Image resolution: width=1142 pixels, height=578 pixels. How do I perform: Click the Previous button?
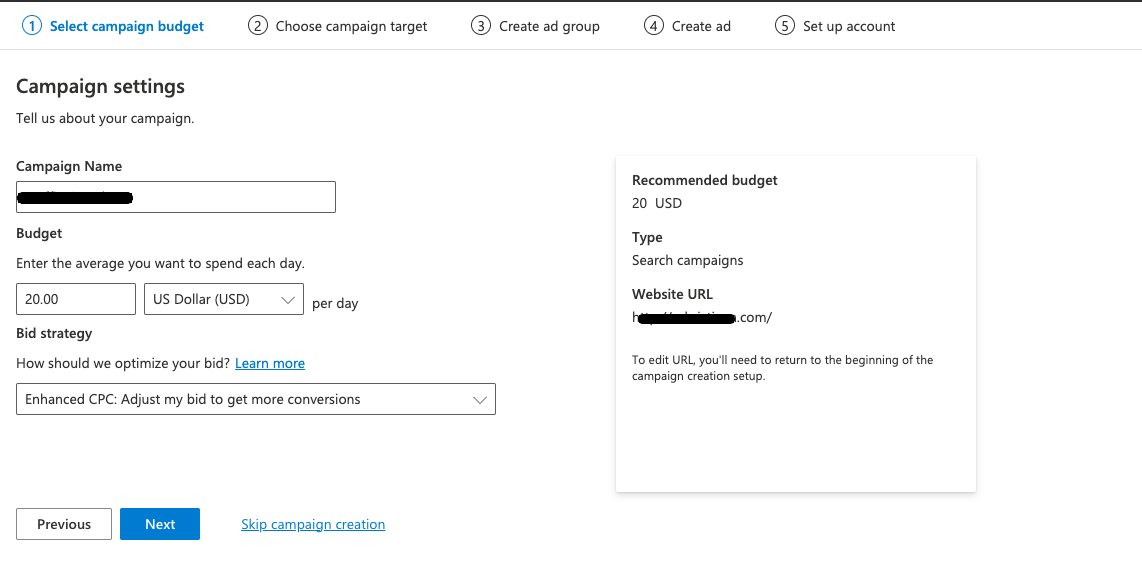pos(64,524)
